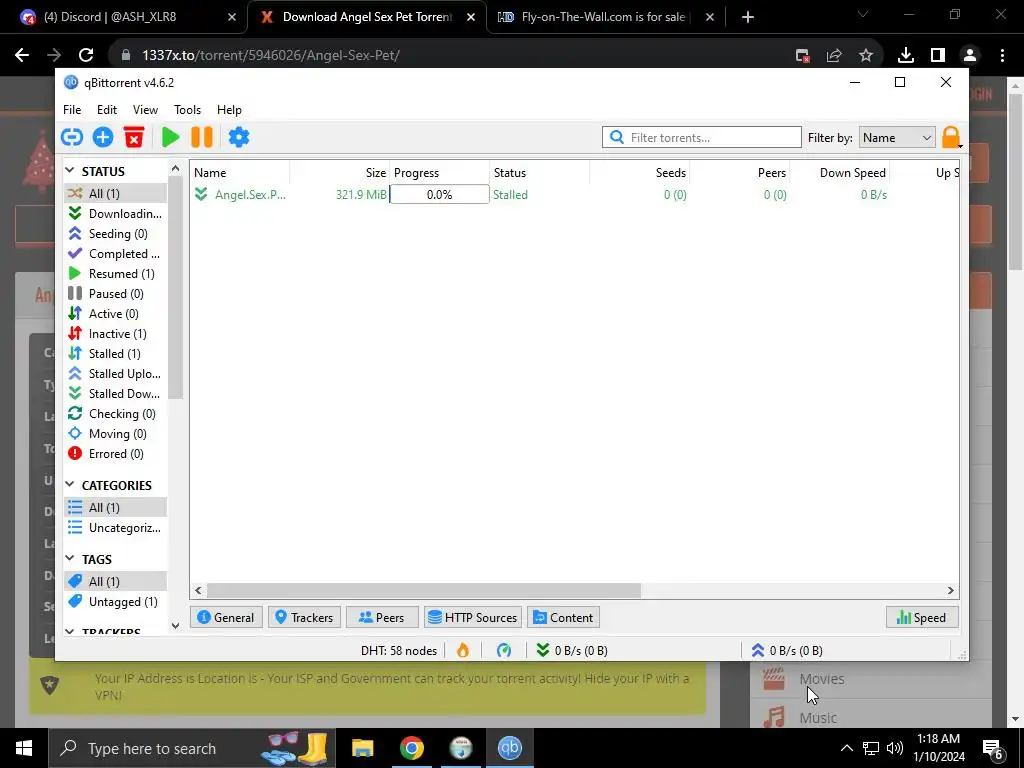This screenshot has width=1024, height=768.
Task: Open the Tools menu
Action: (187, 110)
